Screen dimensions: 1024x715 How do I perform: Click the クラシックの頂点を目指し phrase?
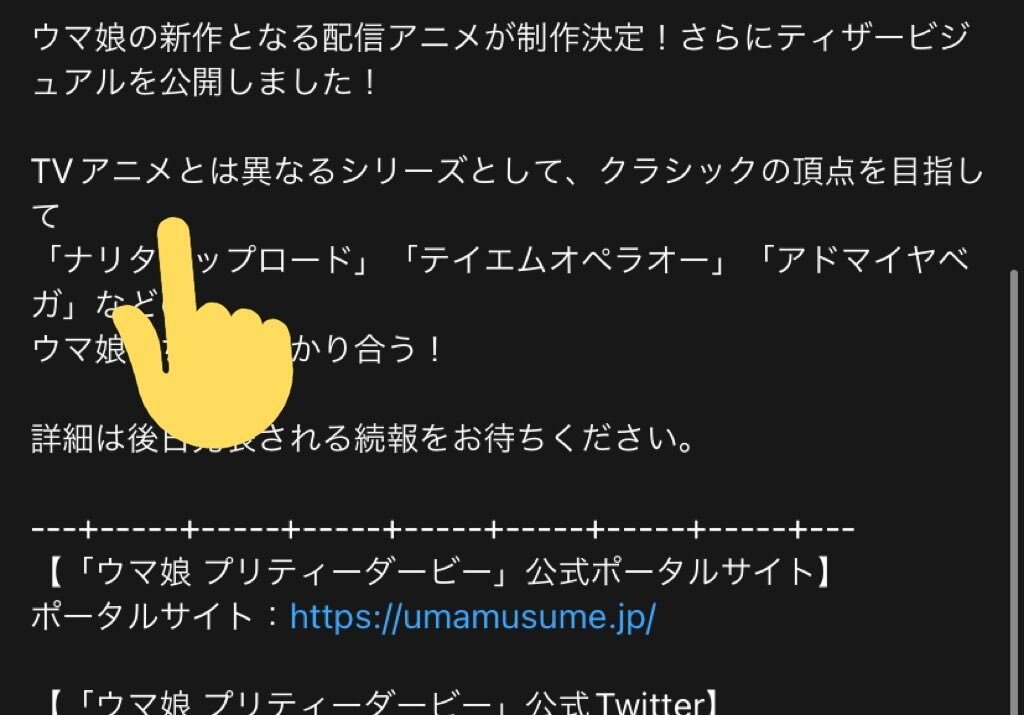point(791,171)
